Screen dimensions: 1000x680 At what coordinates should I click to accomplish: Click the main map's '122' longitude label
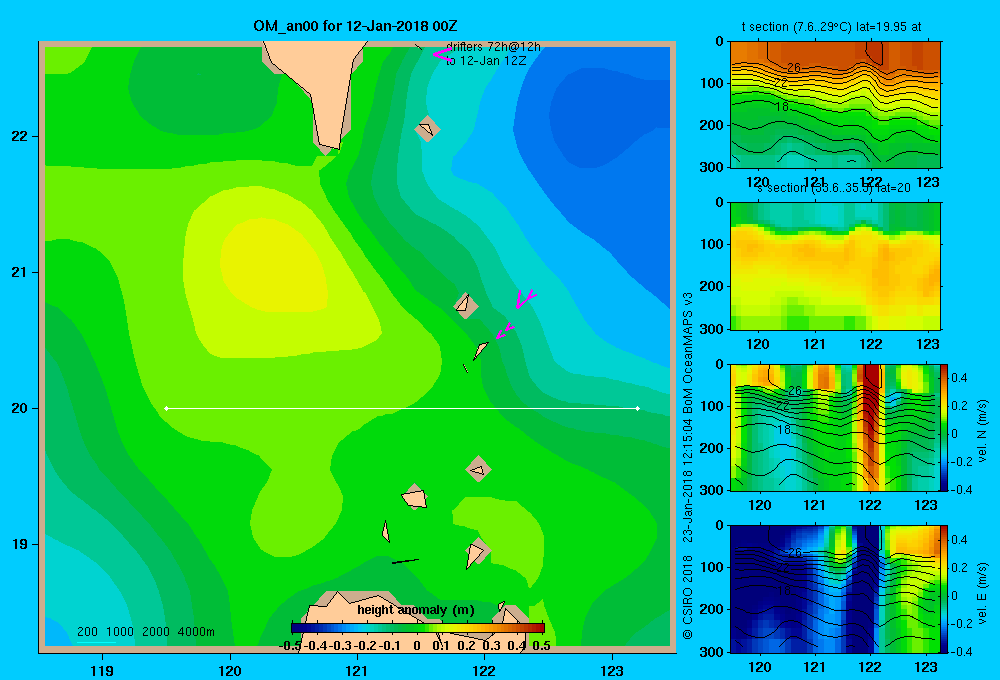[x=484, y=670]
